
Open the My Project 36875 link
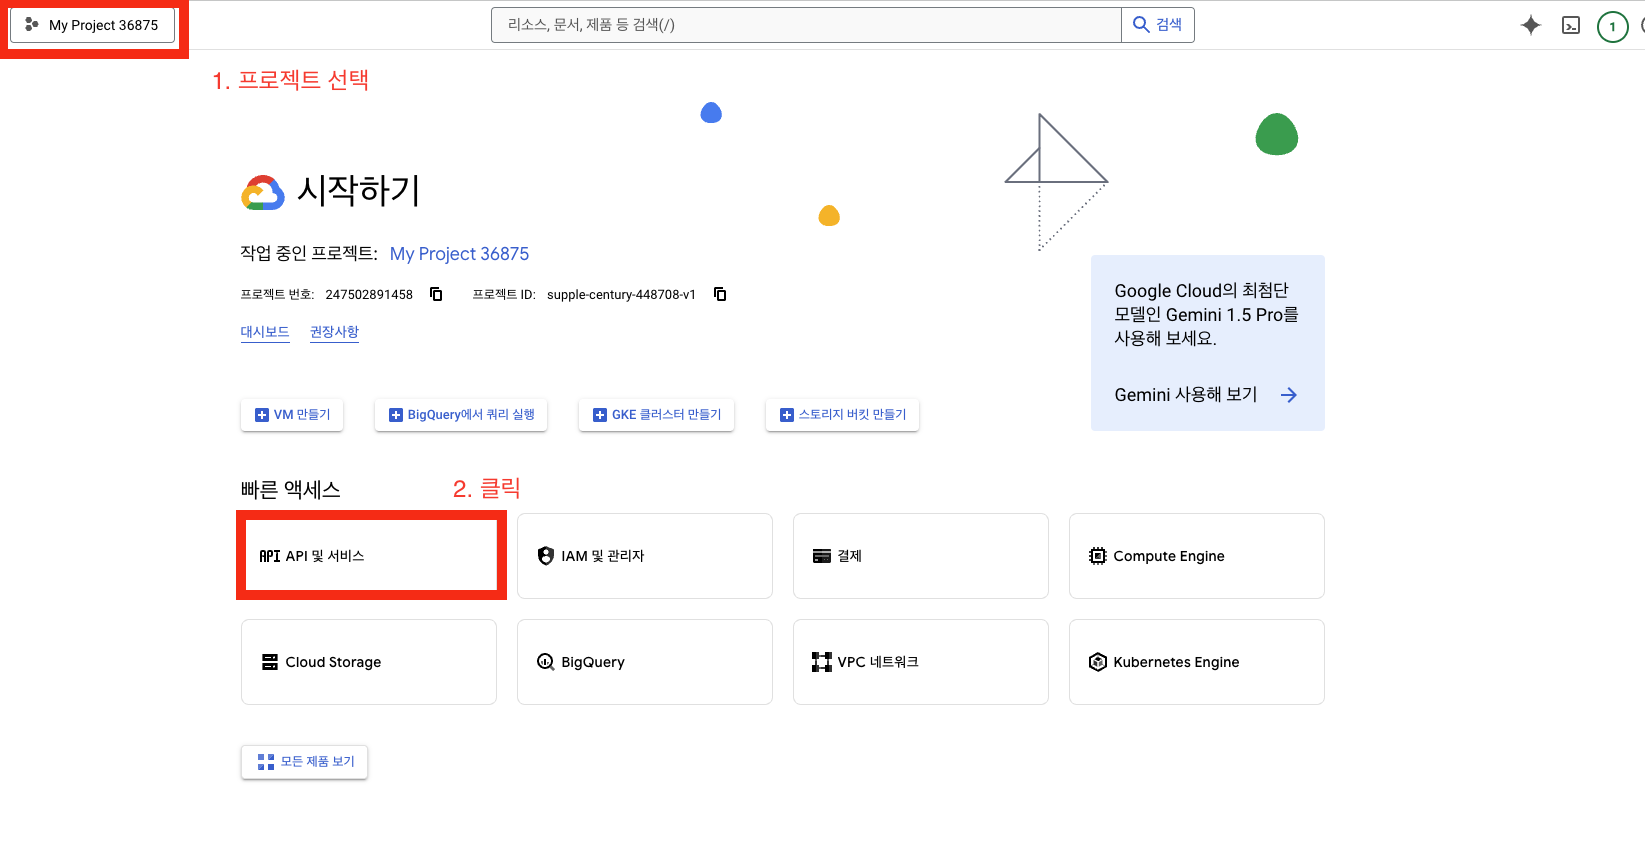(459, 254)
